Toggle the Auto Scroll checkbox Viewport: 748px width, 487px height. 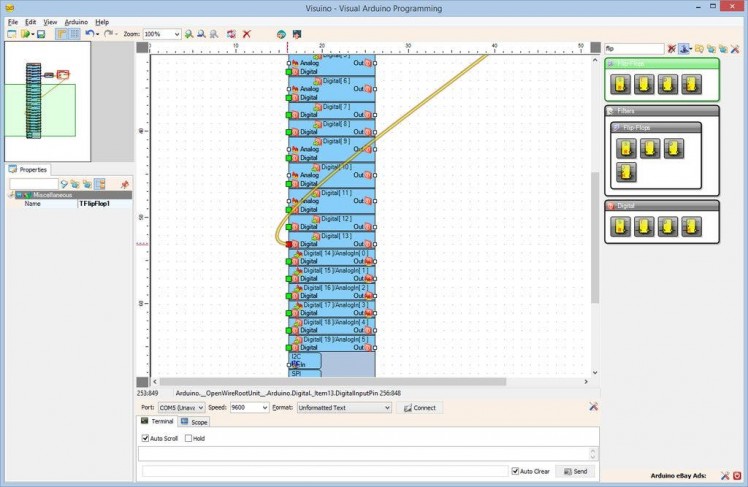coord(145,438)
